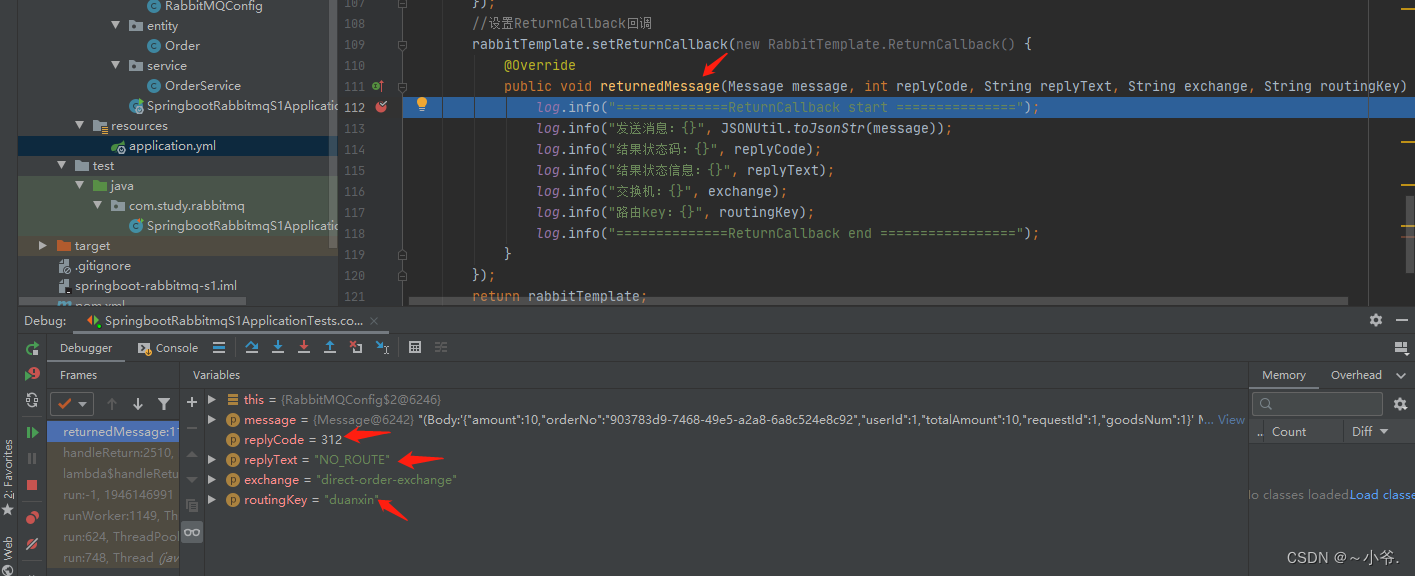This screenshot has height=576, width=1415.
Task: Pause the program
Action: point(33,458)
